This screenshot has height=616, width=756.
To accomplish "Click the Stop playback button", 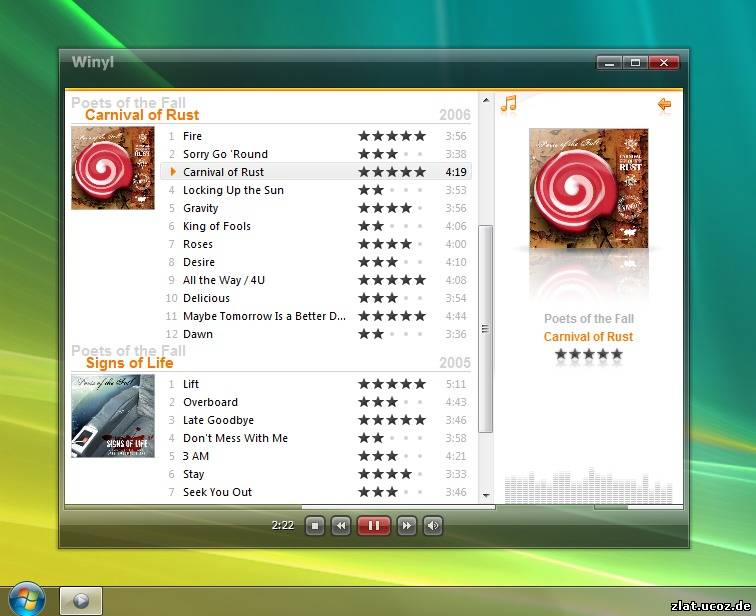I will point(315,526).
